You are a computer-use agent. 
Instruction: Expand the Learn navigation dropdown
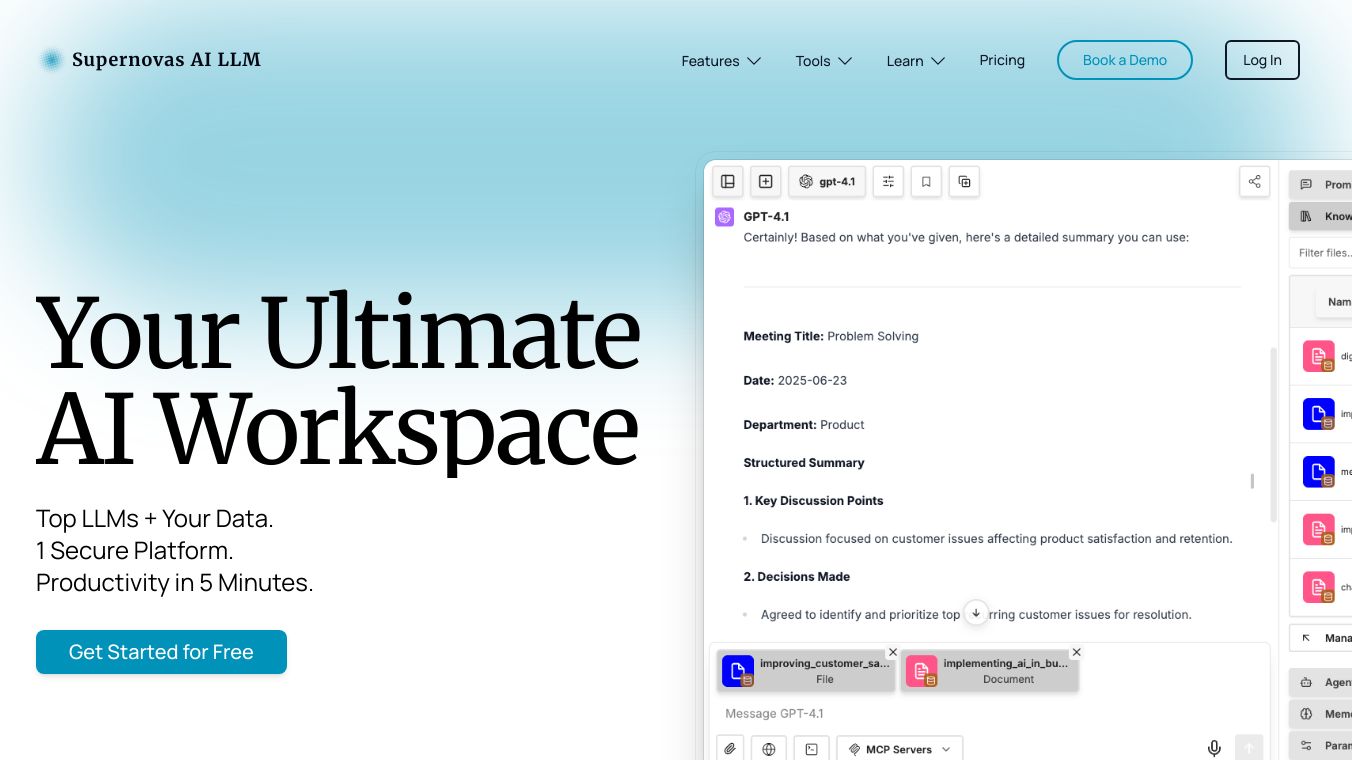[915, 61]
